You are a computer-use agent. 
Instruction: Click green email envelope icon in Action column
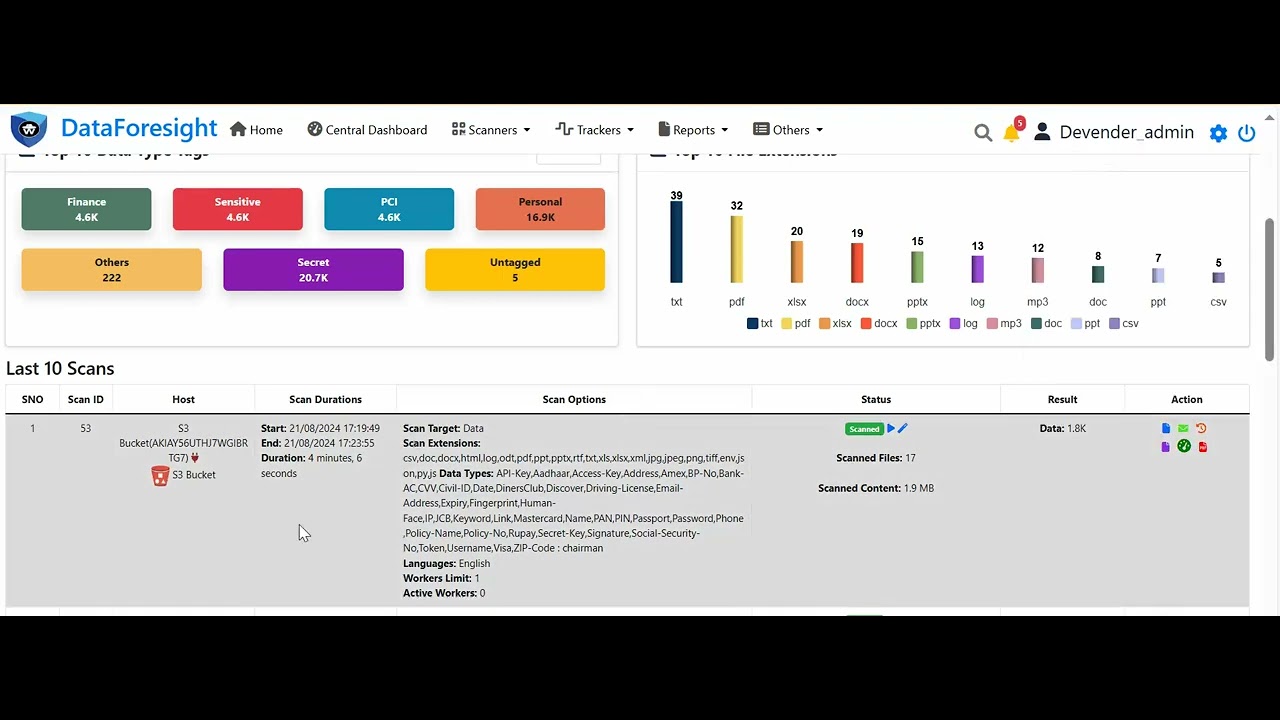(1183, 428)
